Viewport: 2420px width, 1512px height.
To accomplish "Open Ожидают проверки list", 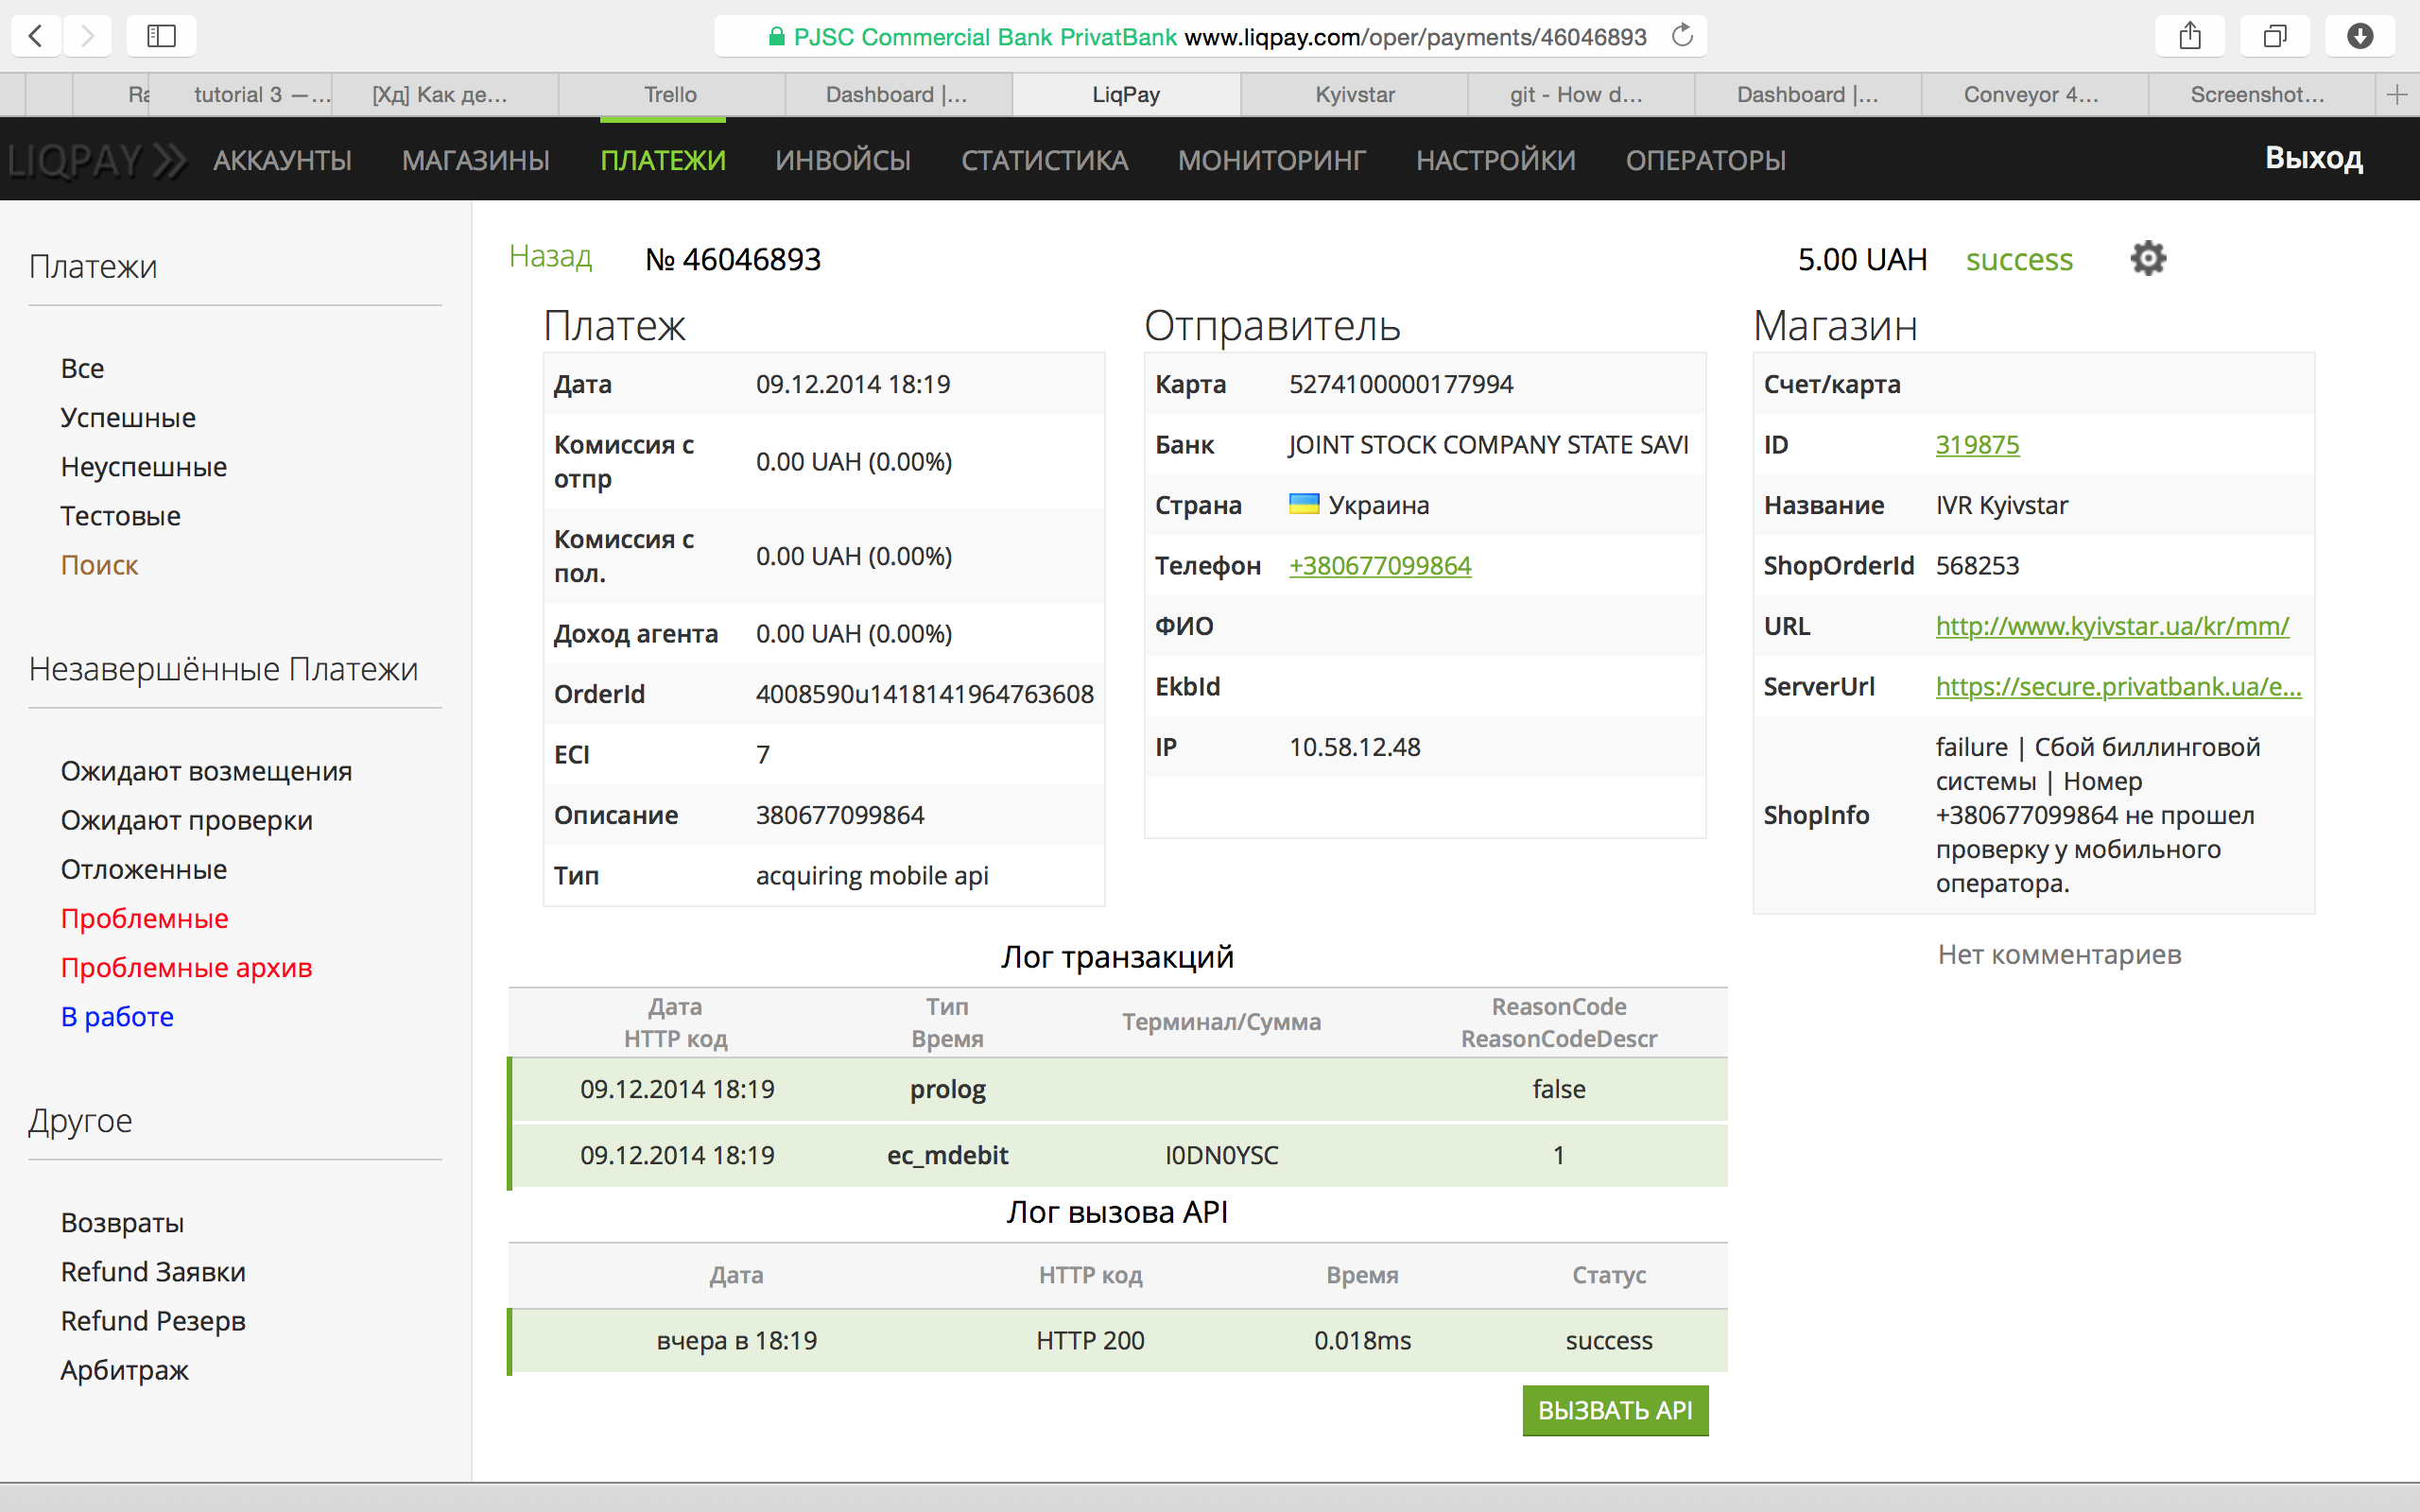I will click(x=187, y=820).
